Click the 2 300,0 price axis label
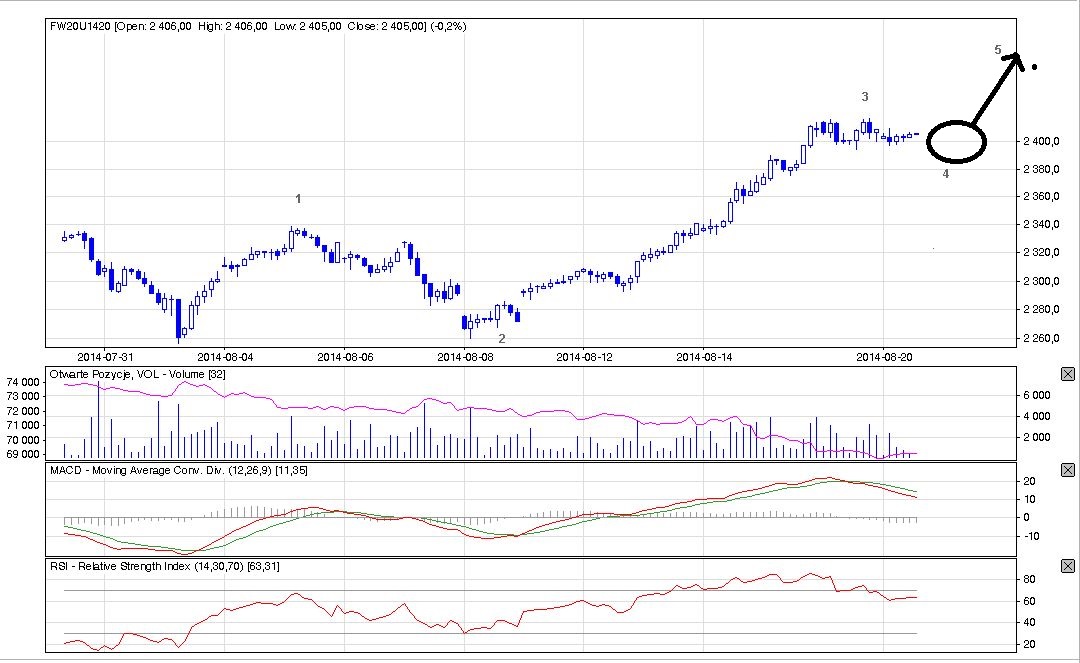1080x663 pixels. click(1041, 281)
